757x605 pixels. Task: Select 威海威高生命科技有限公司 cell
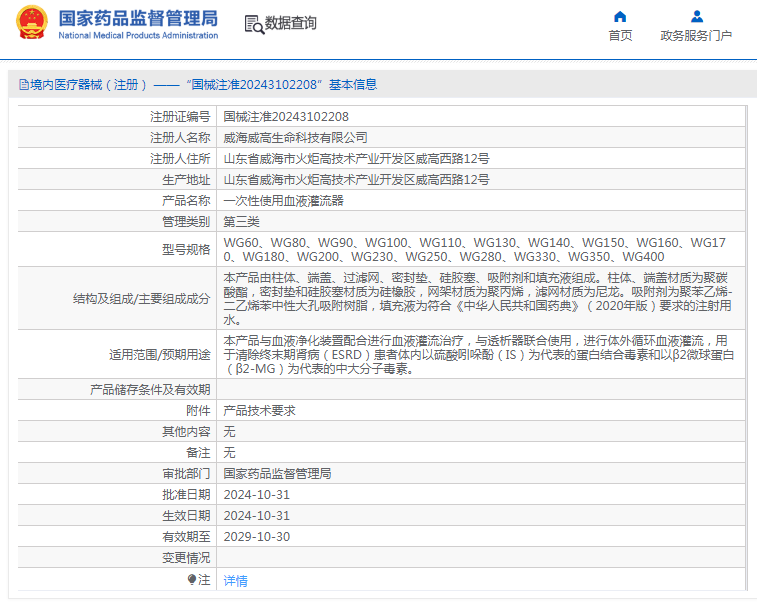pyautogui.click(x=295, y=138)
